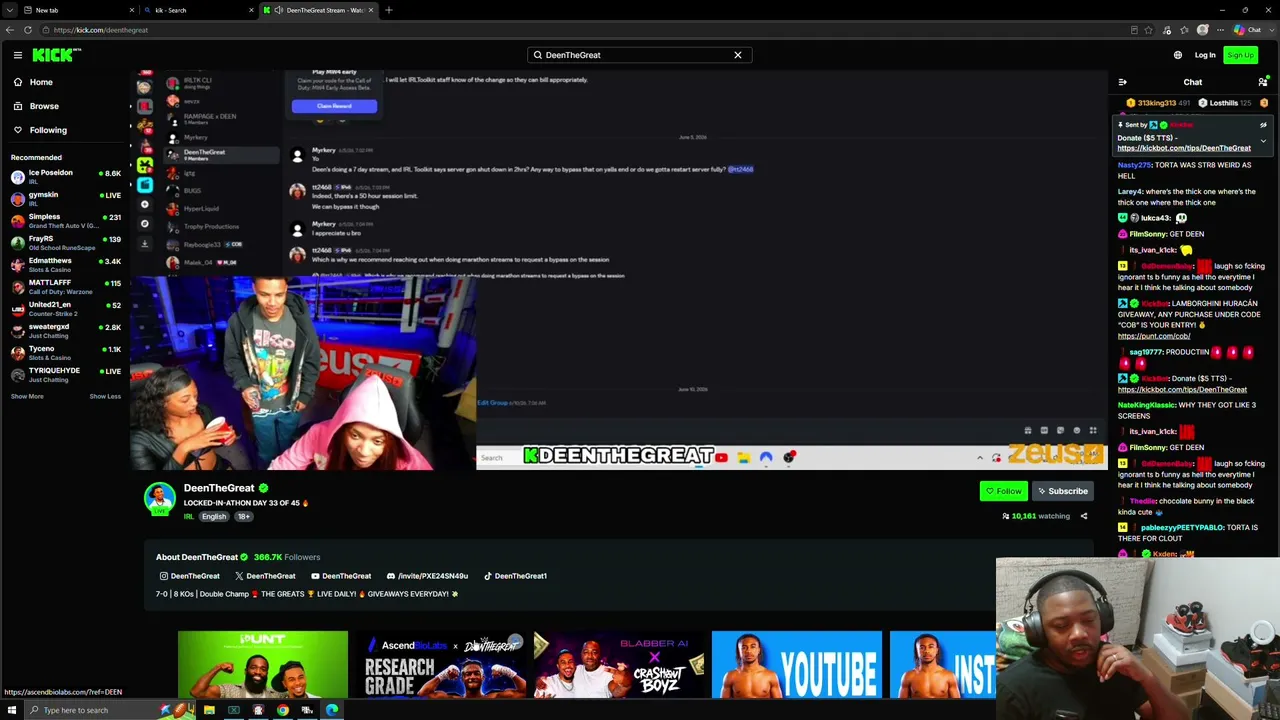Open Ice Poseidon recommended channel

[65, 176]
